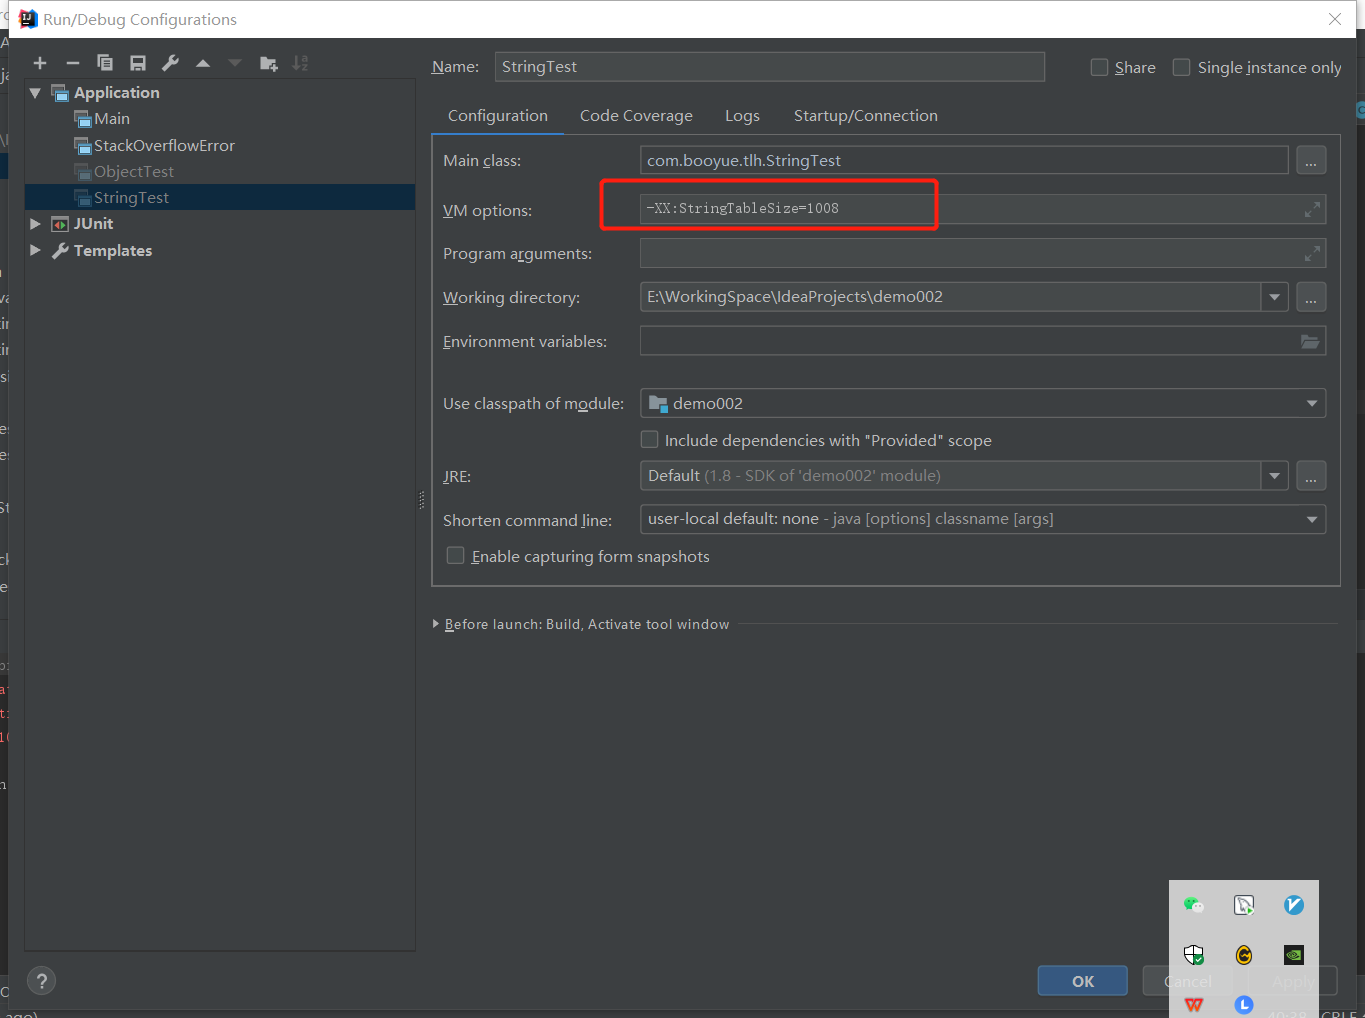
Task: Check Include dependencies with Provided scope
Action: pyautogui.click(x=649, y=439)
